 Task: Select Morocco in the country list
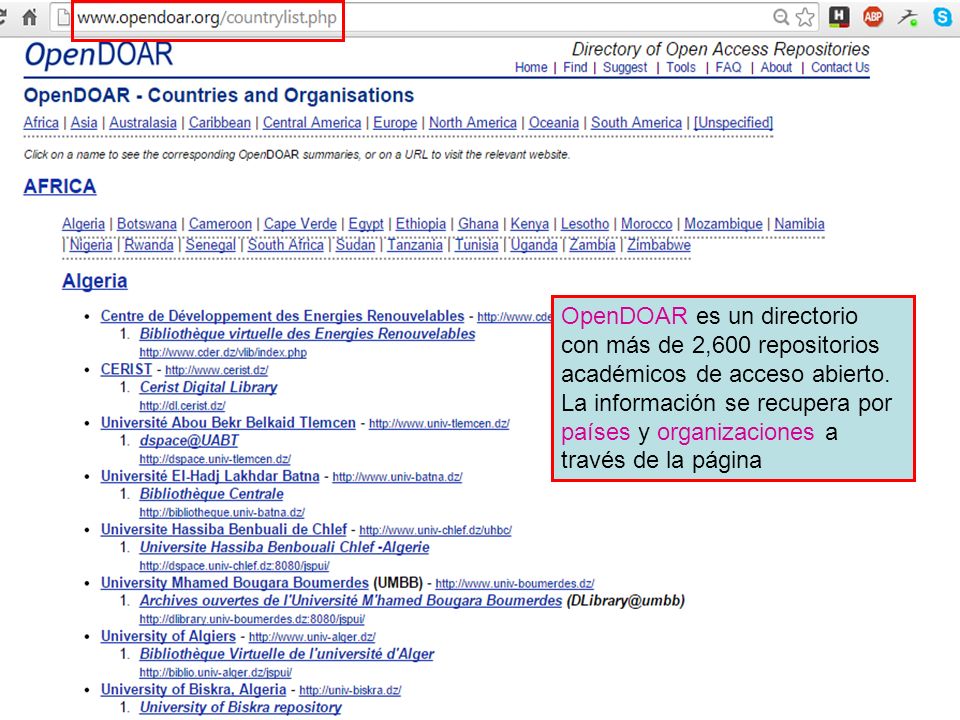(x=647, y=223)
